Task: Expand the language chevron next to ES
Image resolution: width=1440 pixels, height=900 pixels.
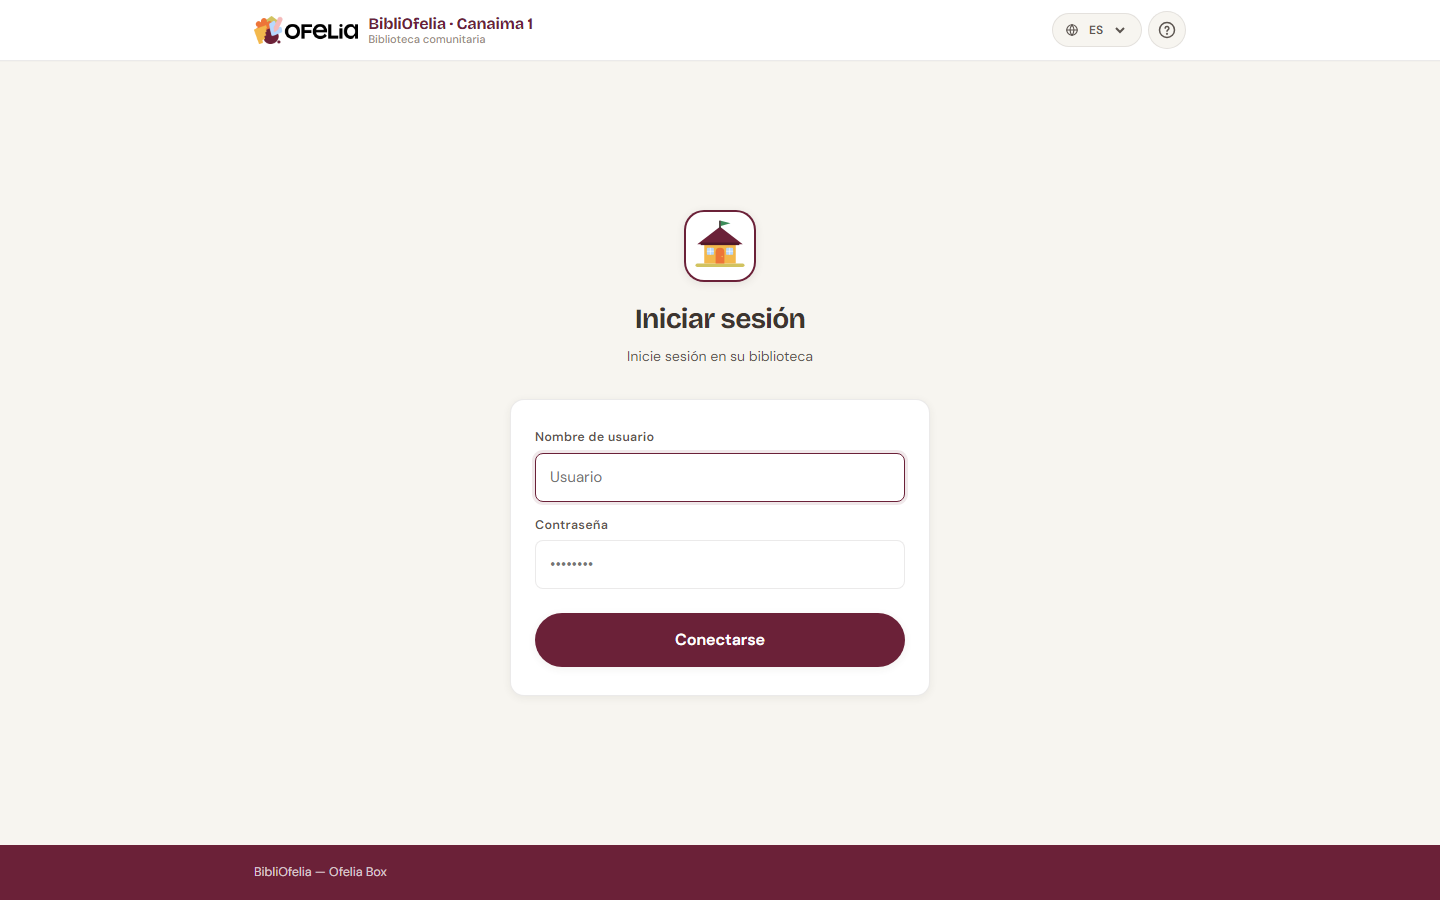Action: point(1120,30)
